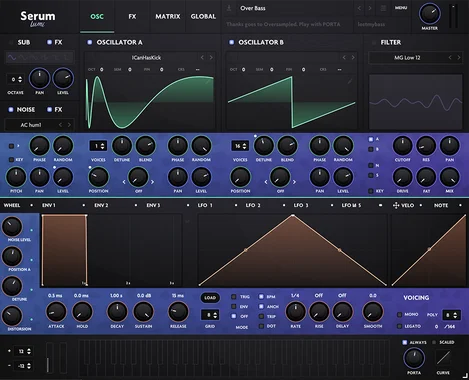Toggle LFO BPM sync
The width and height of the screenshot is (469, 380).
tap(261, 296)
